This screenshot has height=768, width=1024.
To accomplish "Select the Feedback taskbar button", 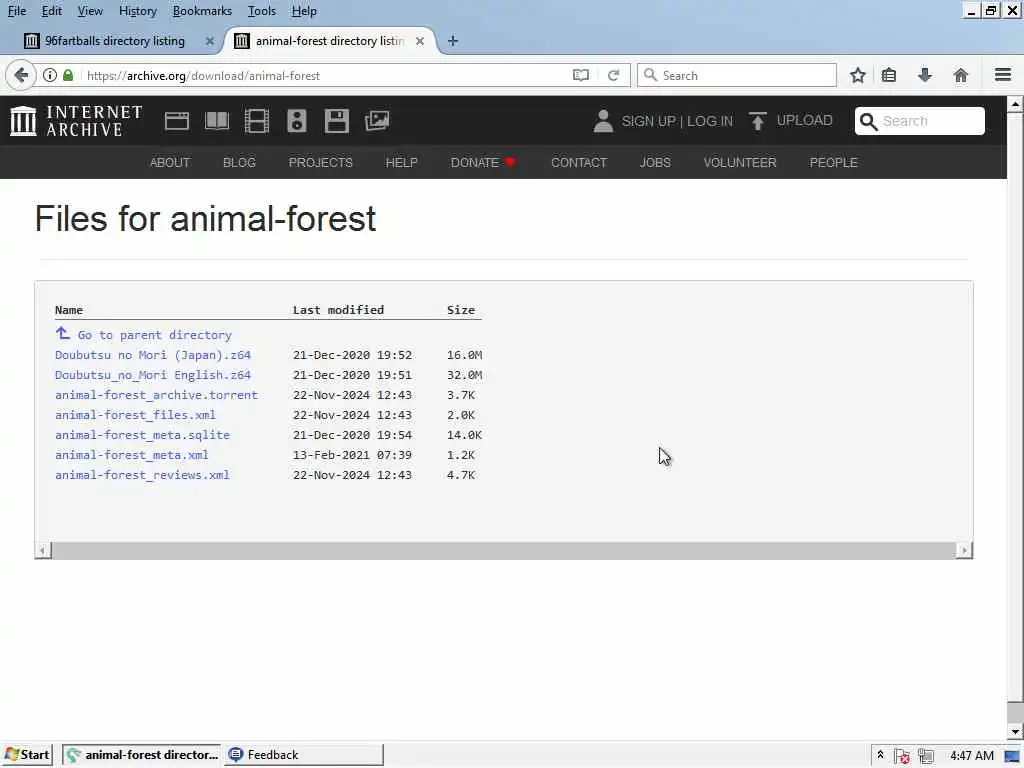I will [304, 755].
